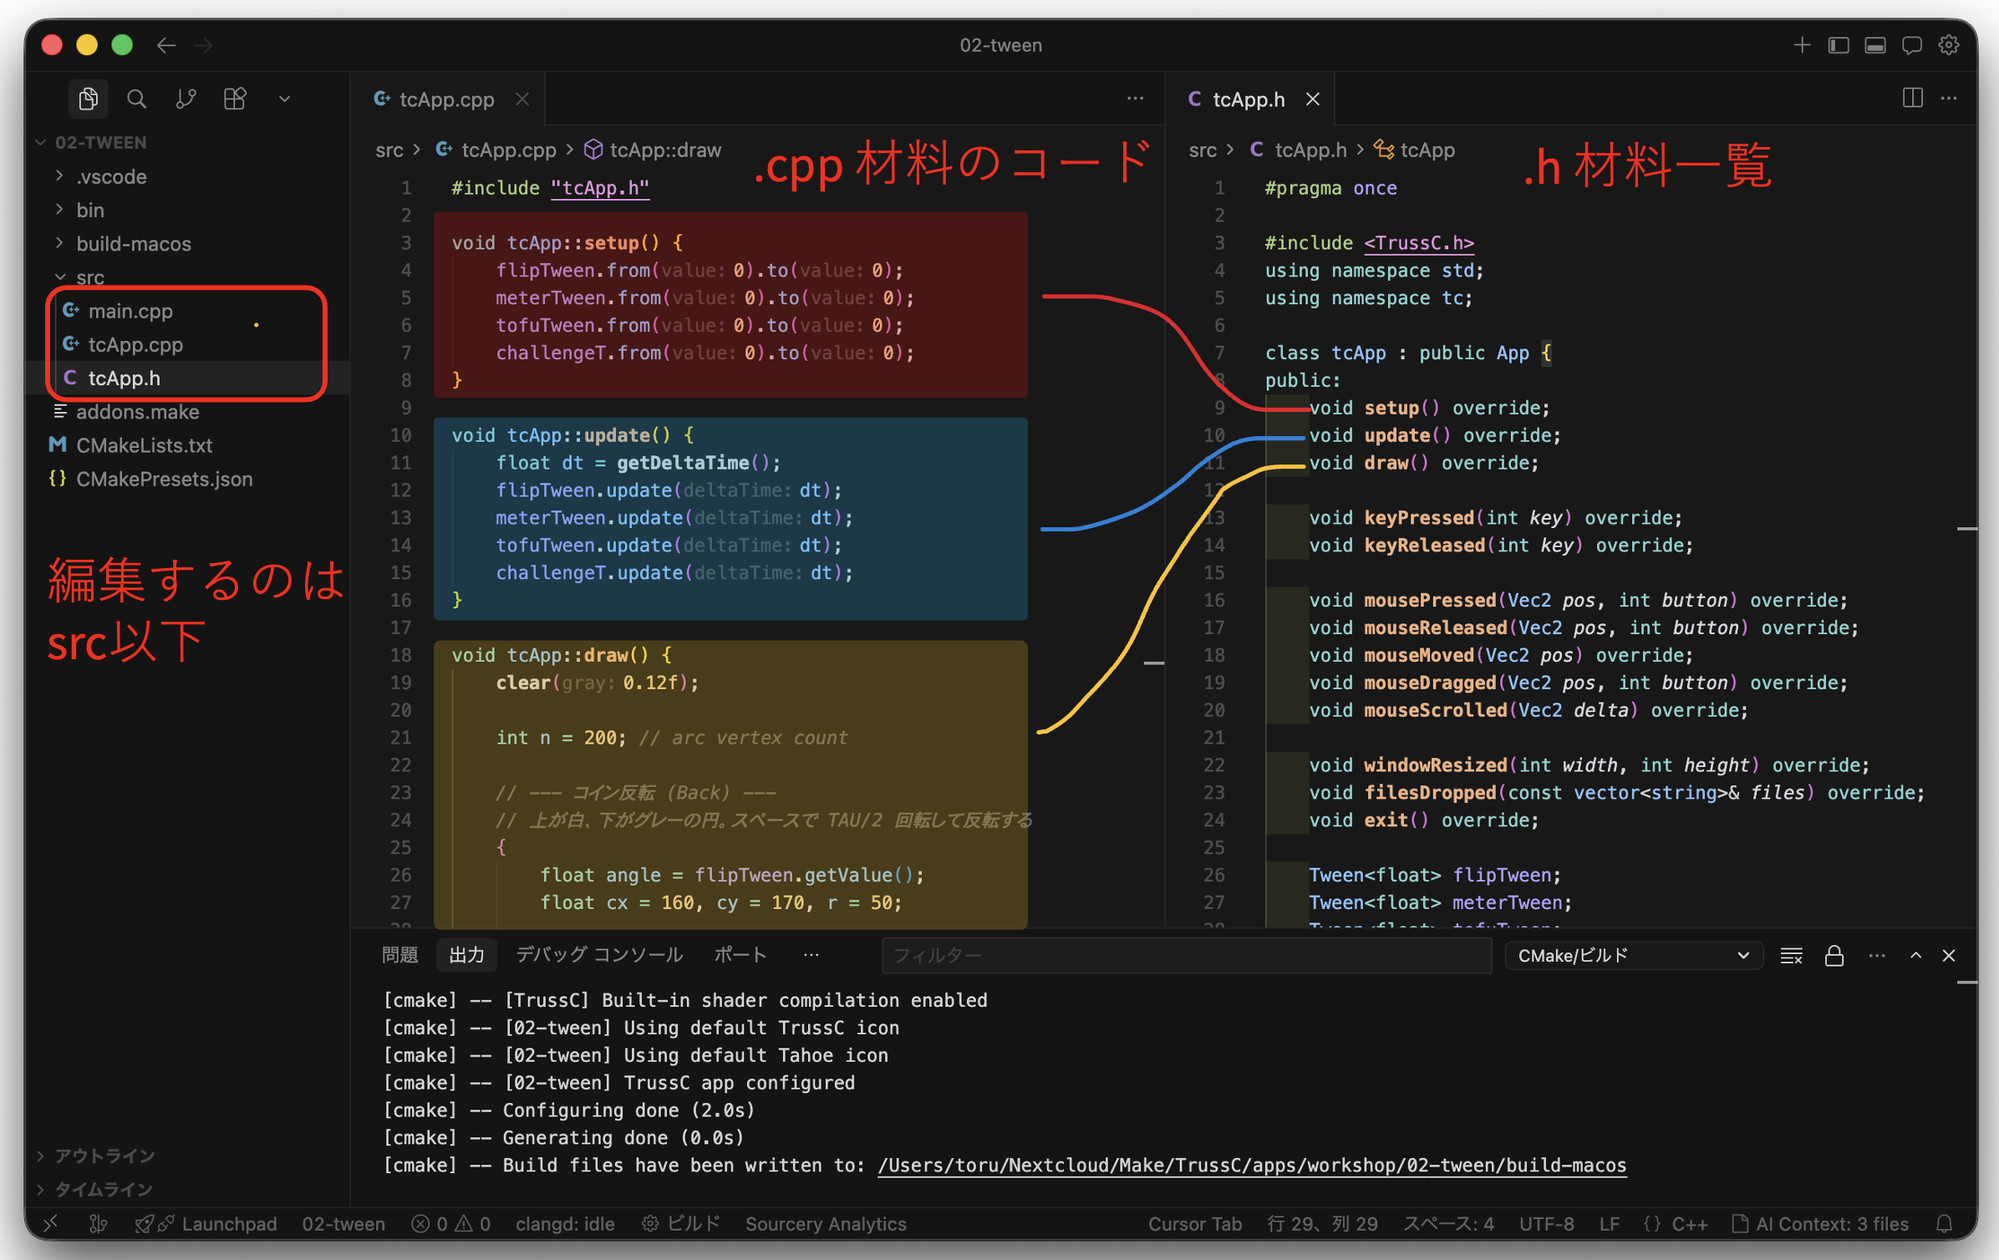Close the tcApp.cpp tab
Image resolution: width=1999 pixels, height=1260 pixels.
click(x=522, y=99)
